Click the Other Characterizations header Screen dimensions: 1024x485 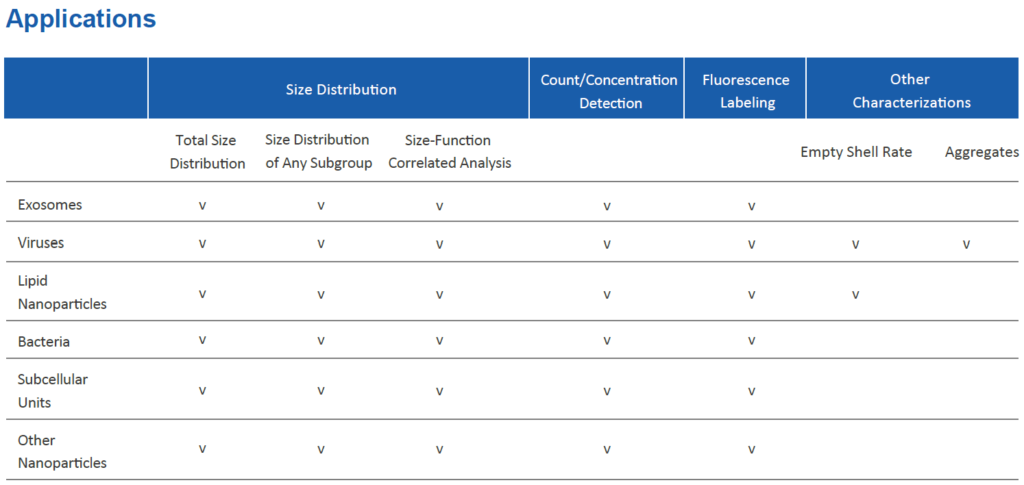coord(912,88)
